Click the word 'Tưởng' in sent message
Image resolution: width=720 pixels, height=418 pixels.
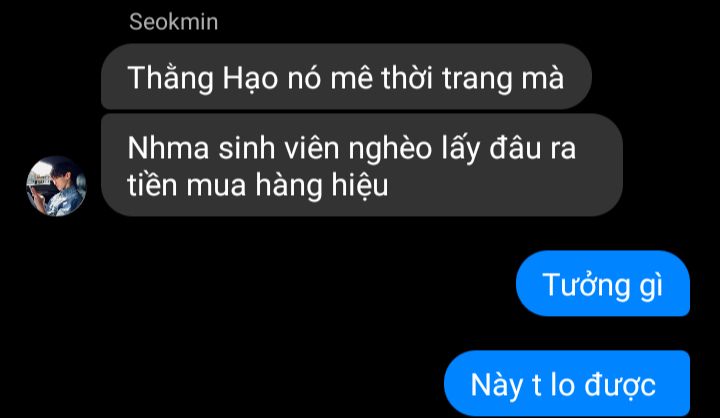[586, 285]
